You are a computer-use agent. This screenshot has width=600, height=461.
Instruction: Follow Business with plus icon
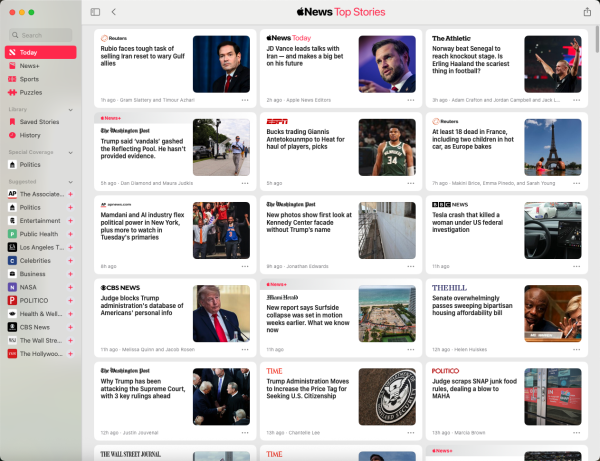(x=70, y=274)
